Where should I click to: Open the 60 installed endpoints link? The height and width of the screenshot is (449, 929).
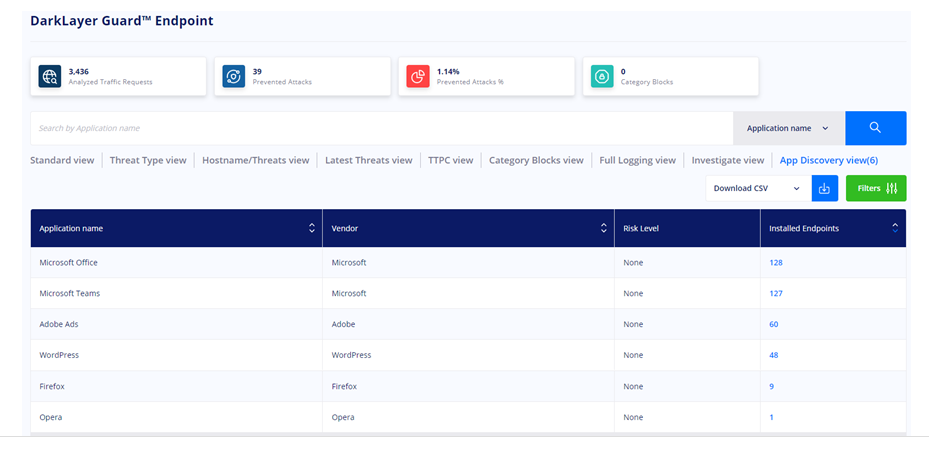click(774, 325)
